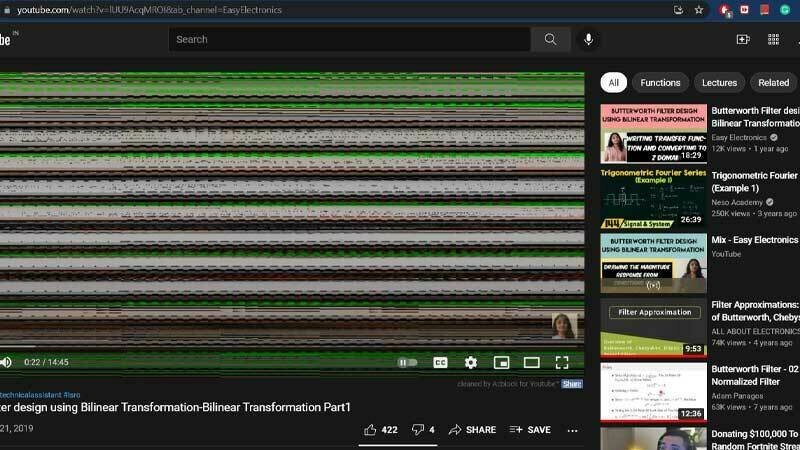The height and width of the screenshot is (450, 800).
Task: Select the Related filter chip
Action: click(773, 83)
